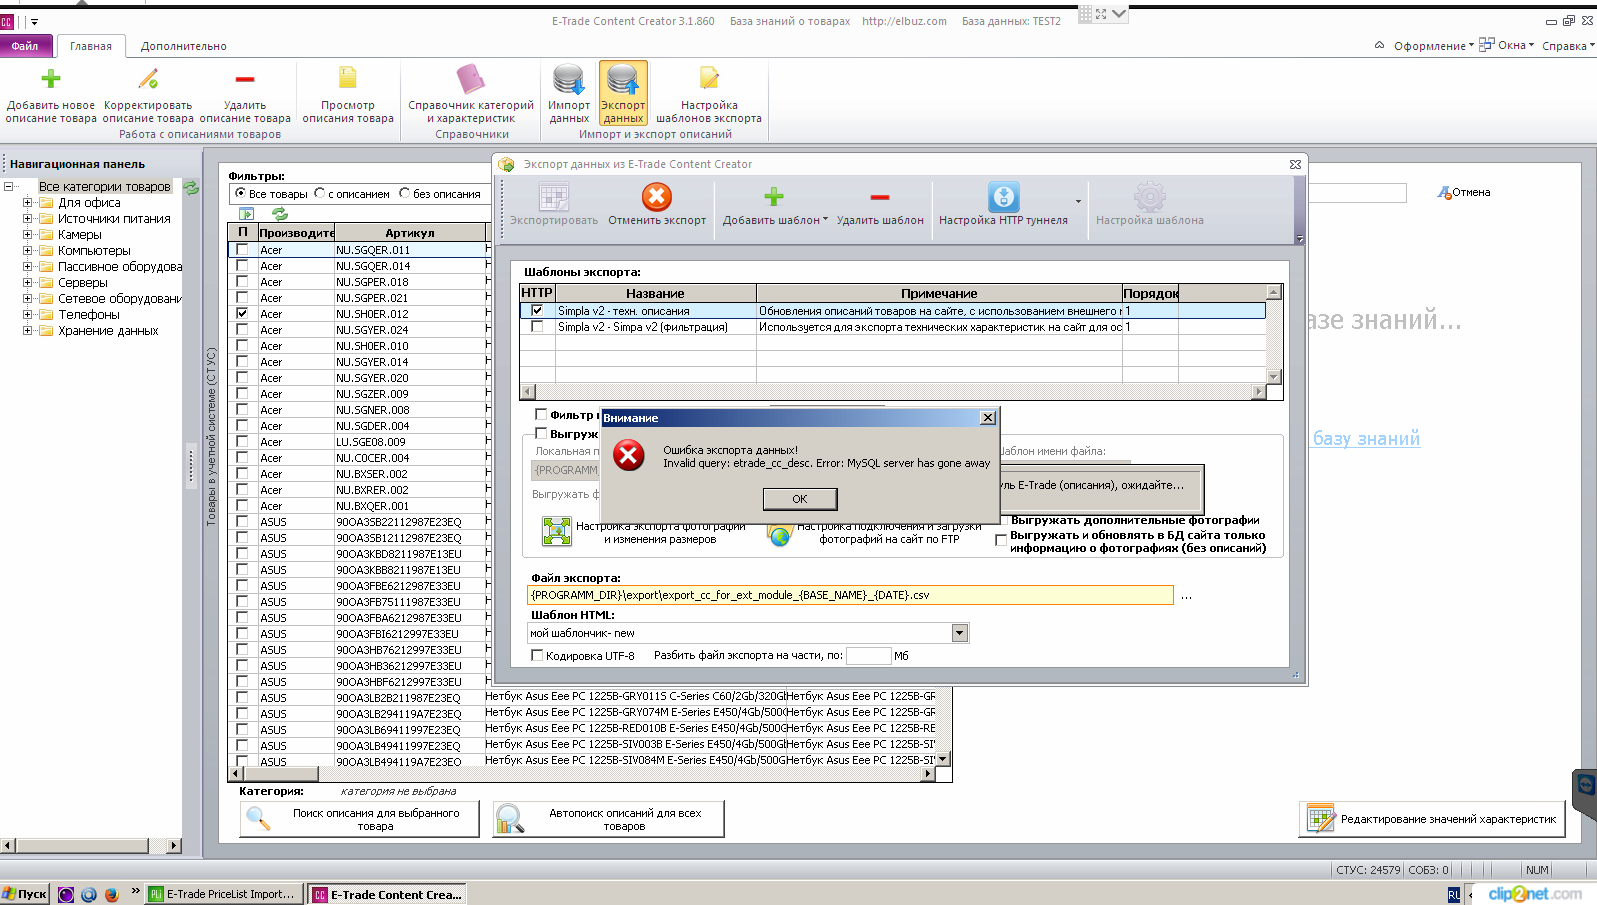Screen dimensions: 1597x905
Task: Collapse the Все категории товаров root node
Action: point(8,187)
